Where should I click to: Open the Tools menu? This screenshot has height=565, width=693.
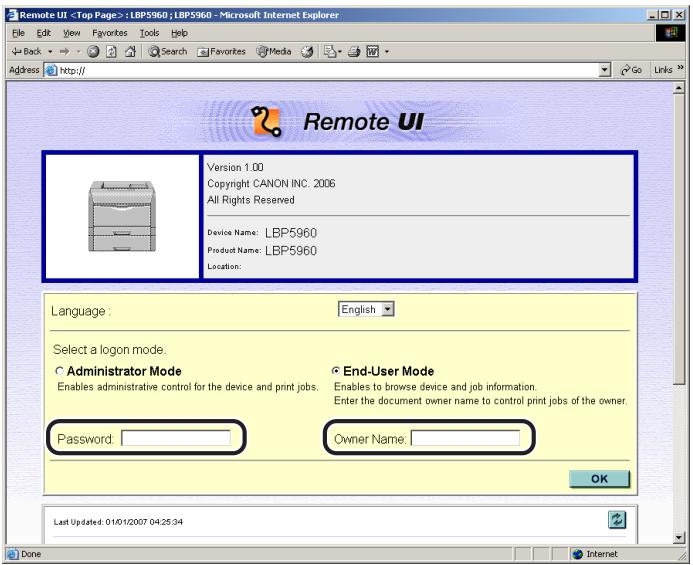pos(149,33)
